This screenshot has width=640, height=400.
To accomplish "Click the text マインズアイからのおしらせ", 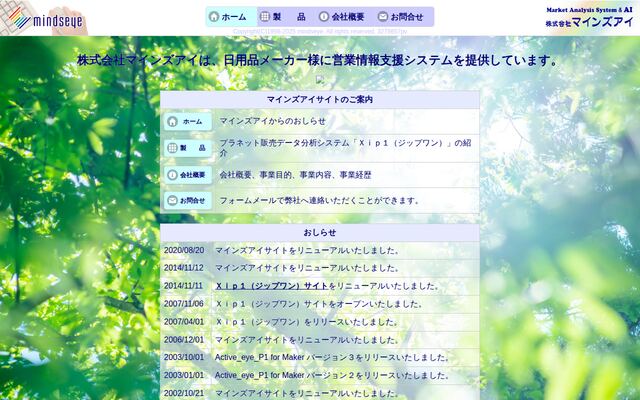I will coord(273,121).
